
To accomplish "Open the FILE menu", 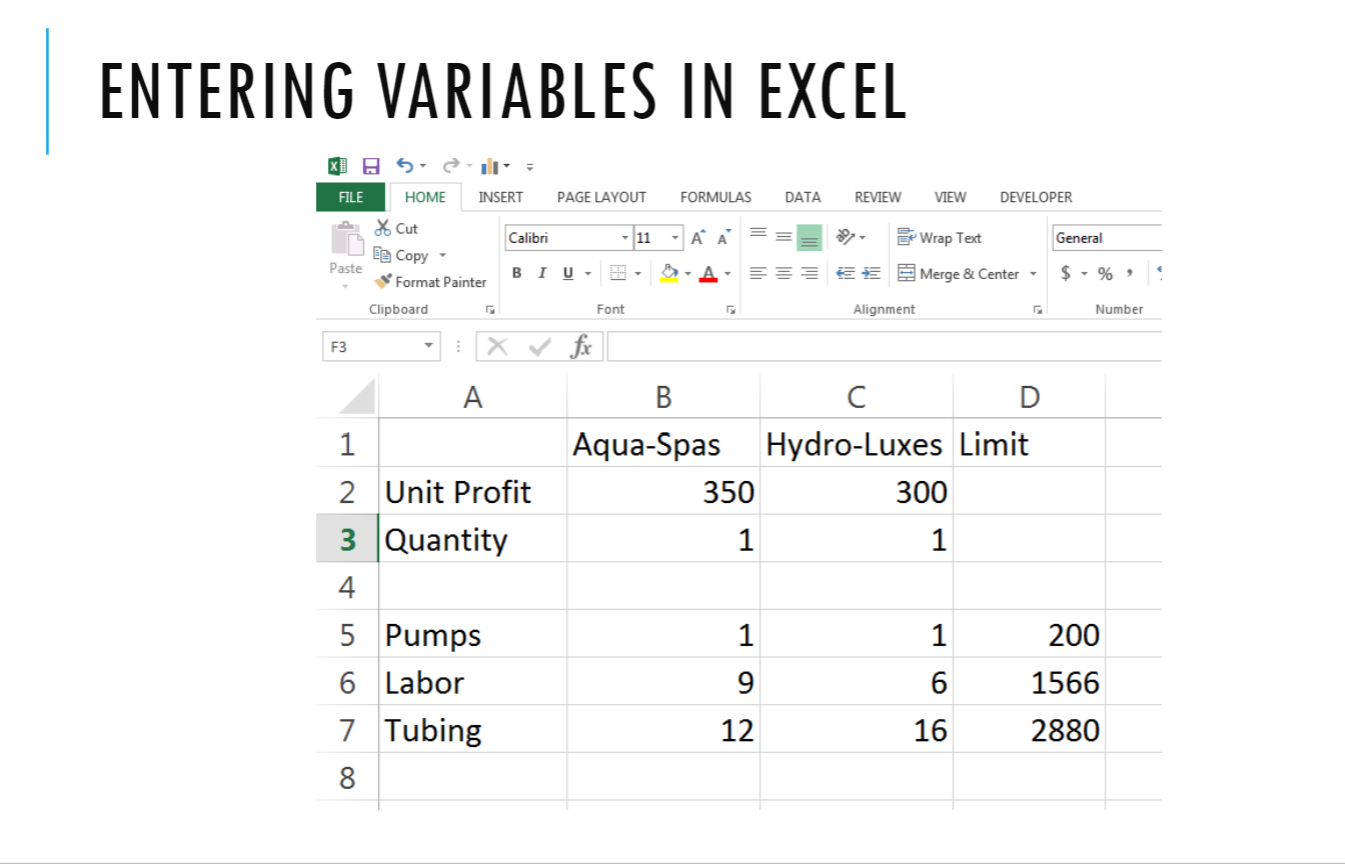I will click(350, 197).
